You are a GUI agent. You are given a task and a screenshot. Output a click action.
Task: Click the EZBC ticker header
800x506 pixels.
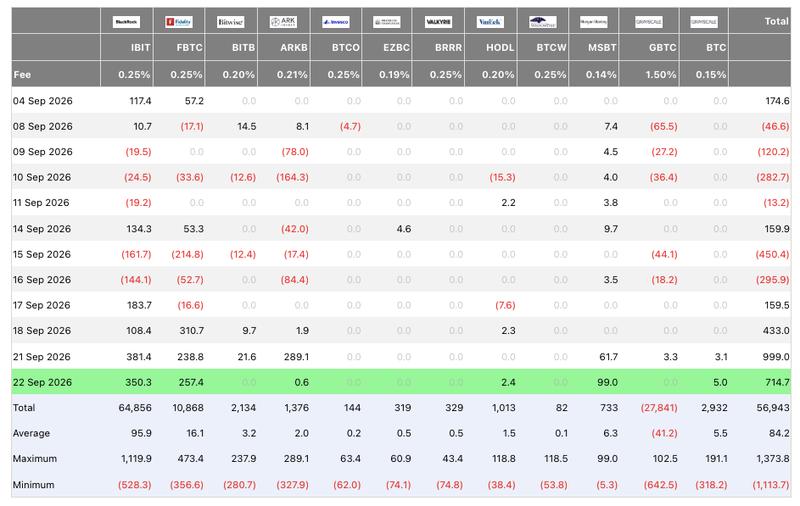[396, 47]
